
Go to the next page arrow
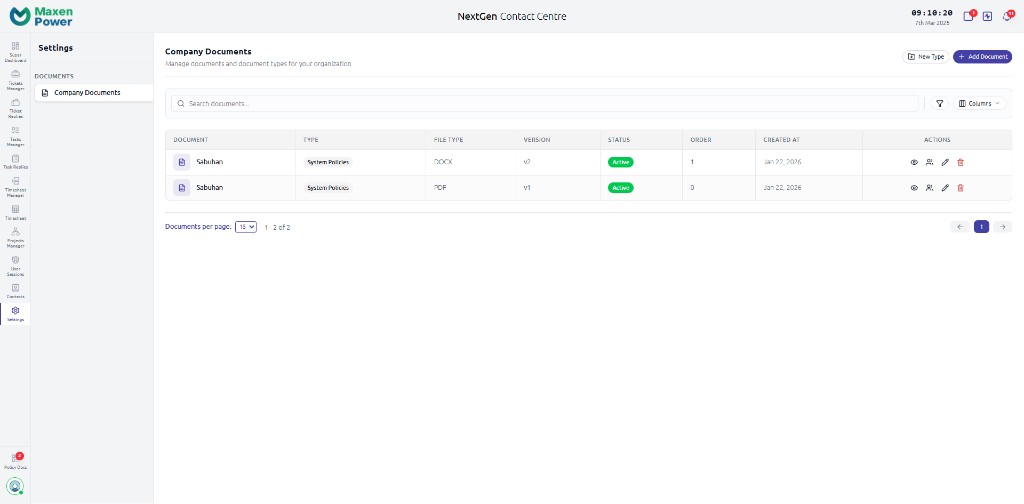(x=1002, y=227)
